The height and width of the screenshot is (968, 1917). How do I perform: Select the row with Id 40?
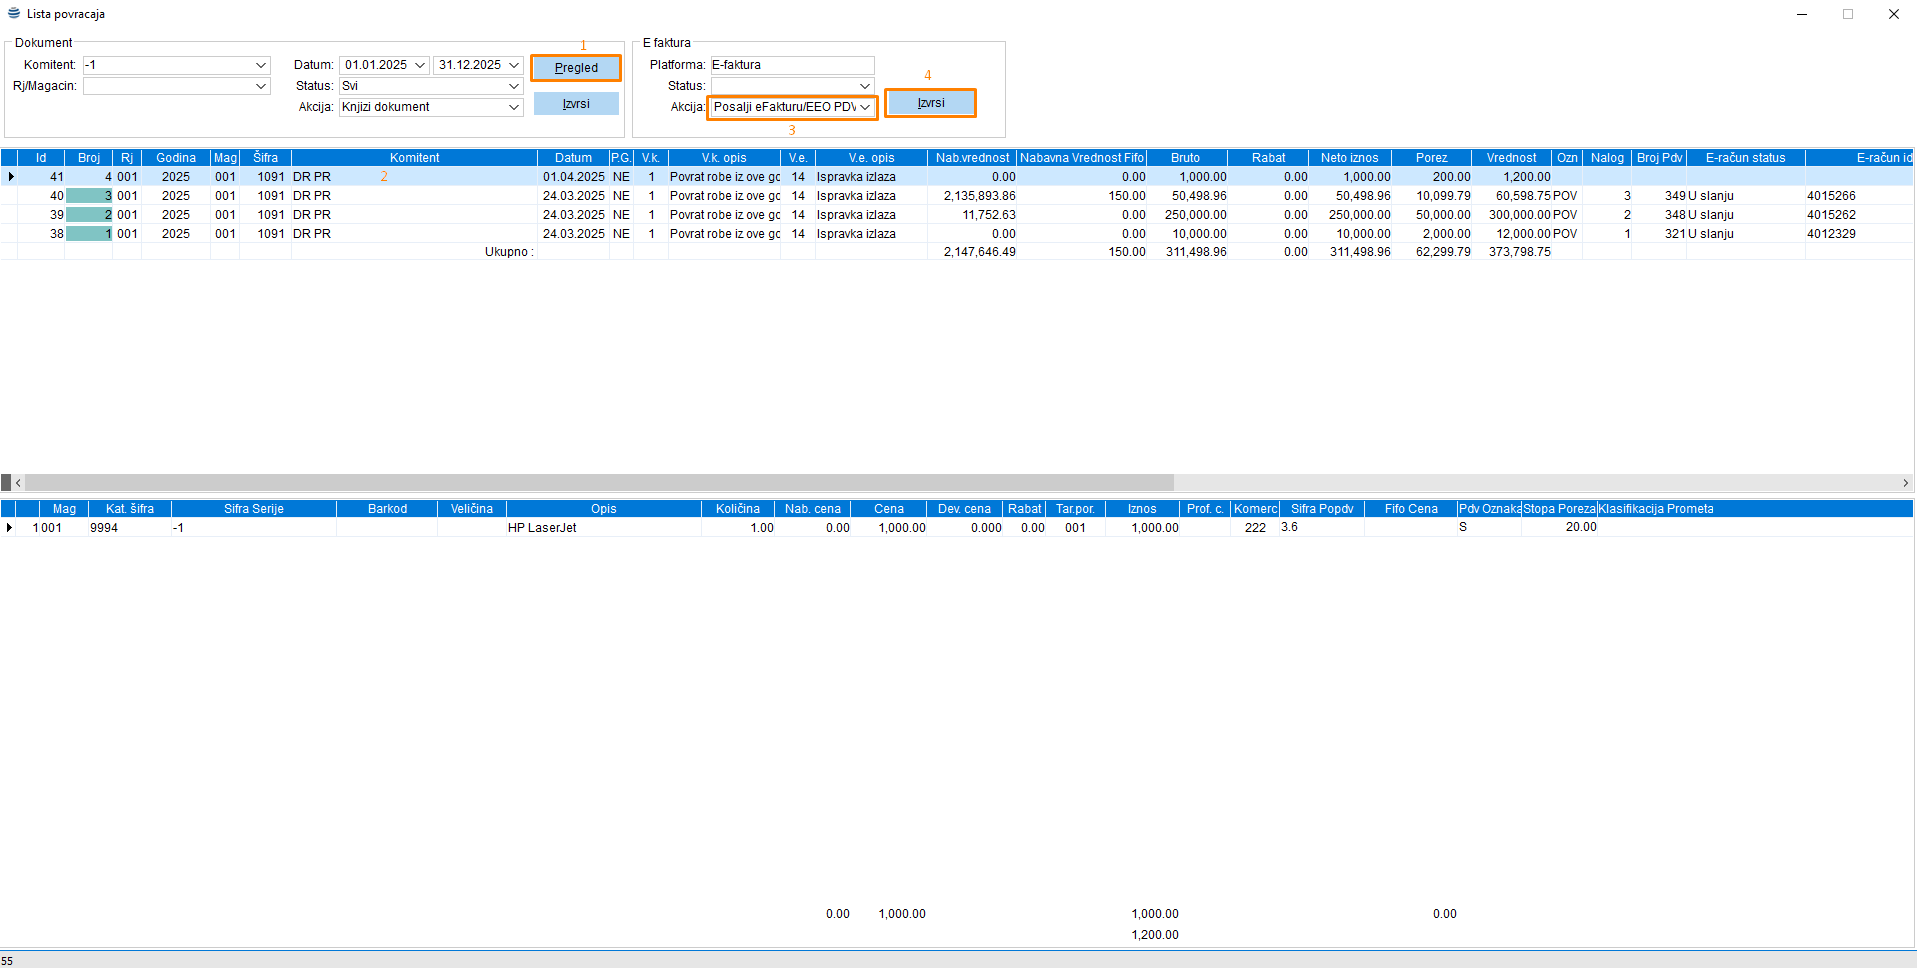[400, 196]
